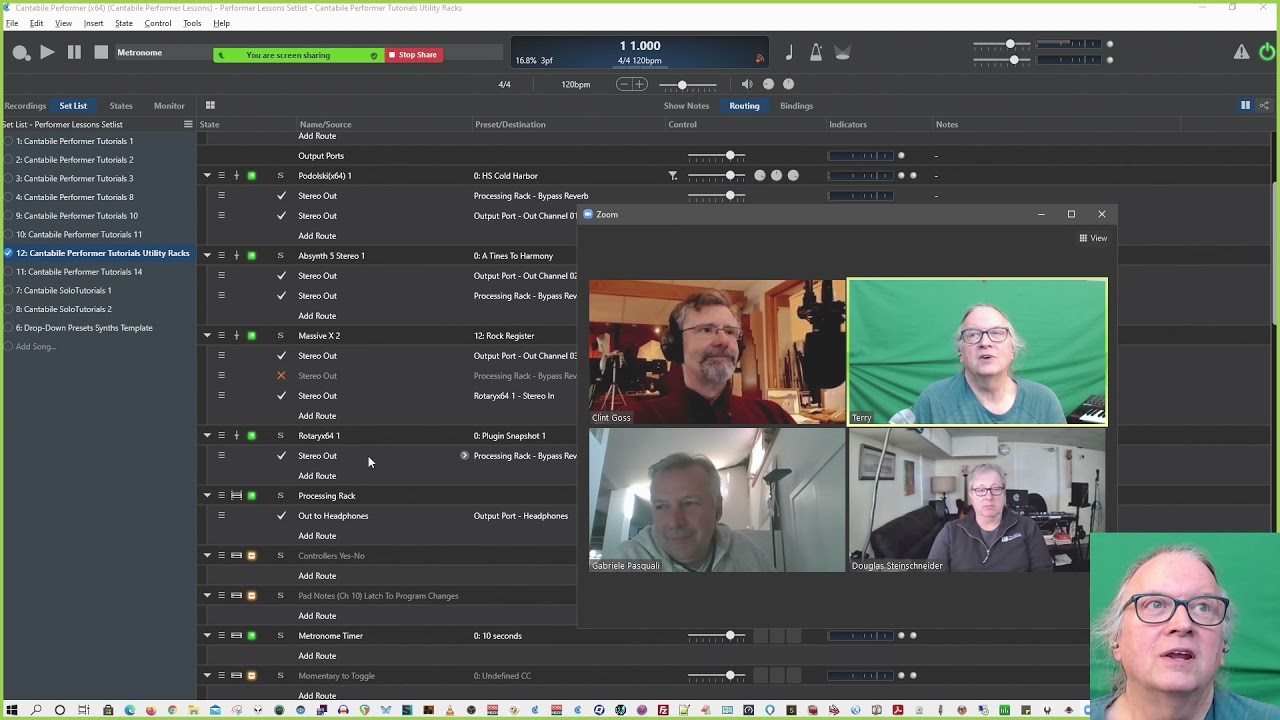Toggle green enable box on Absynth row
Screen dimensions: 1280x720
pyautogui.click(x=251, y=256)
